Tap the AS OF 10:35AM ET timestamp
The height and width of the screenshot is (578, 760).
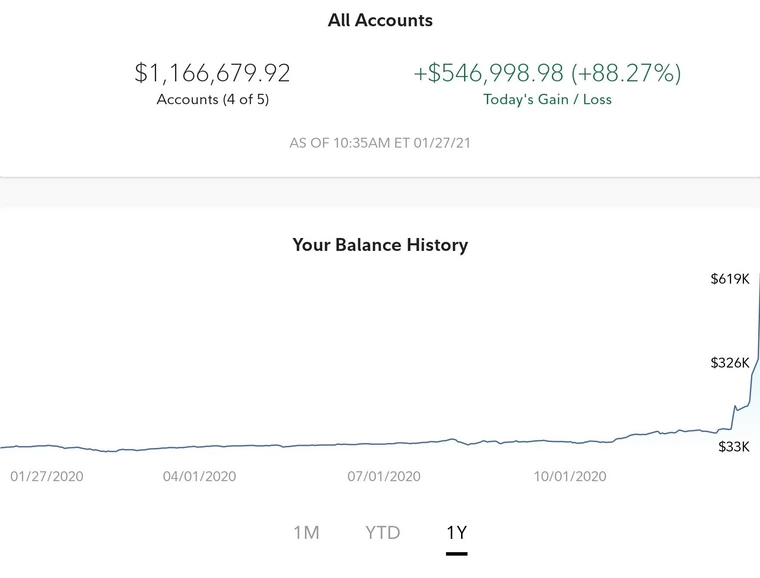point(380,143)
